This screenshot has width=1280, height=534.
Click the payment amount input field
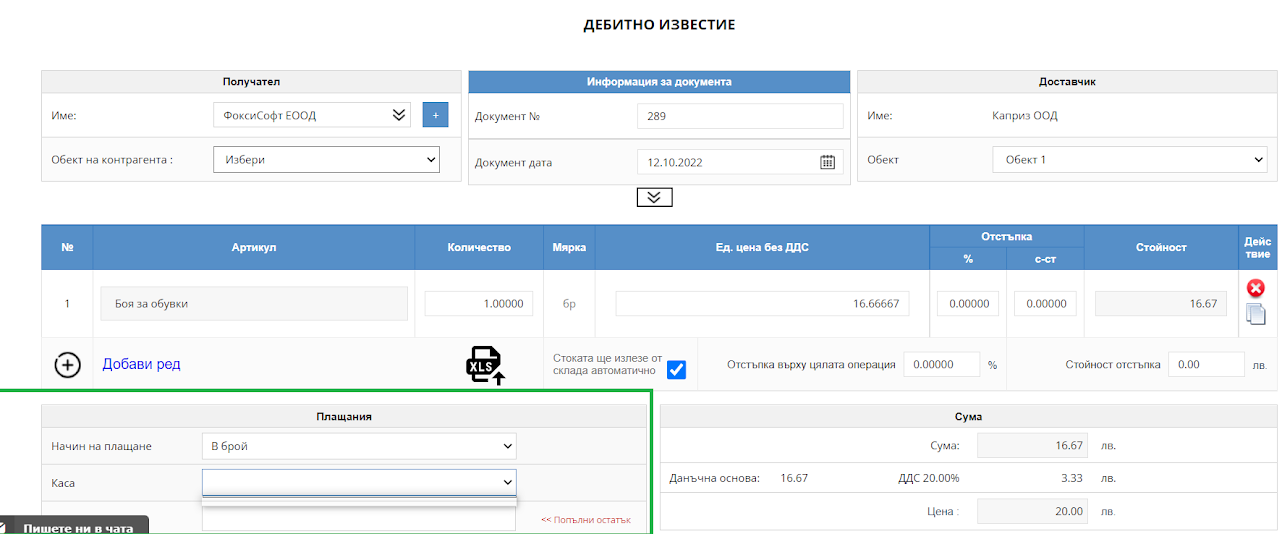(x=359, y=520)
